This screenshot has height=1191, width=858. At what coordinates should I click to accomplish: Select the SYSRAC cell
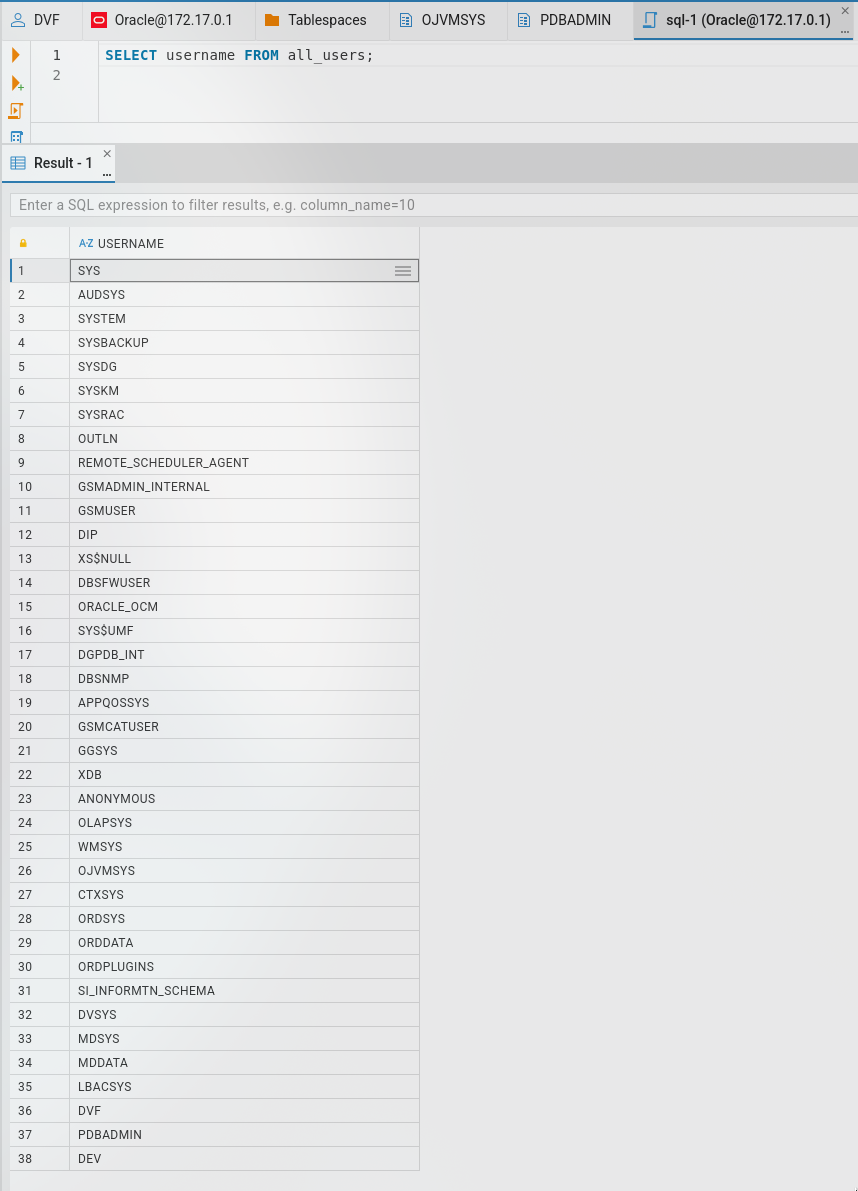pos(244,415)
